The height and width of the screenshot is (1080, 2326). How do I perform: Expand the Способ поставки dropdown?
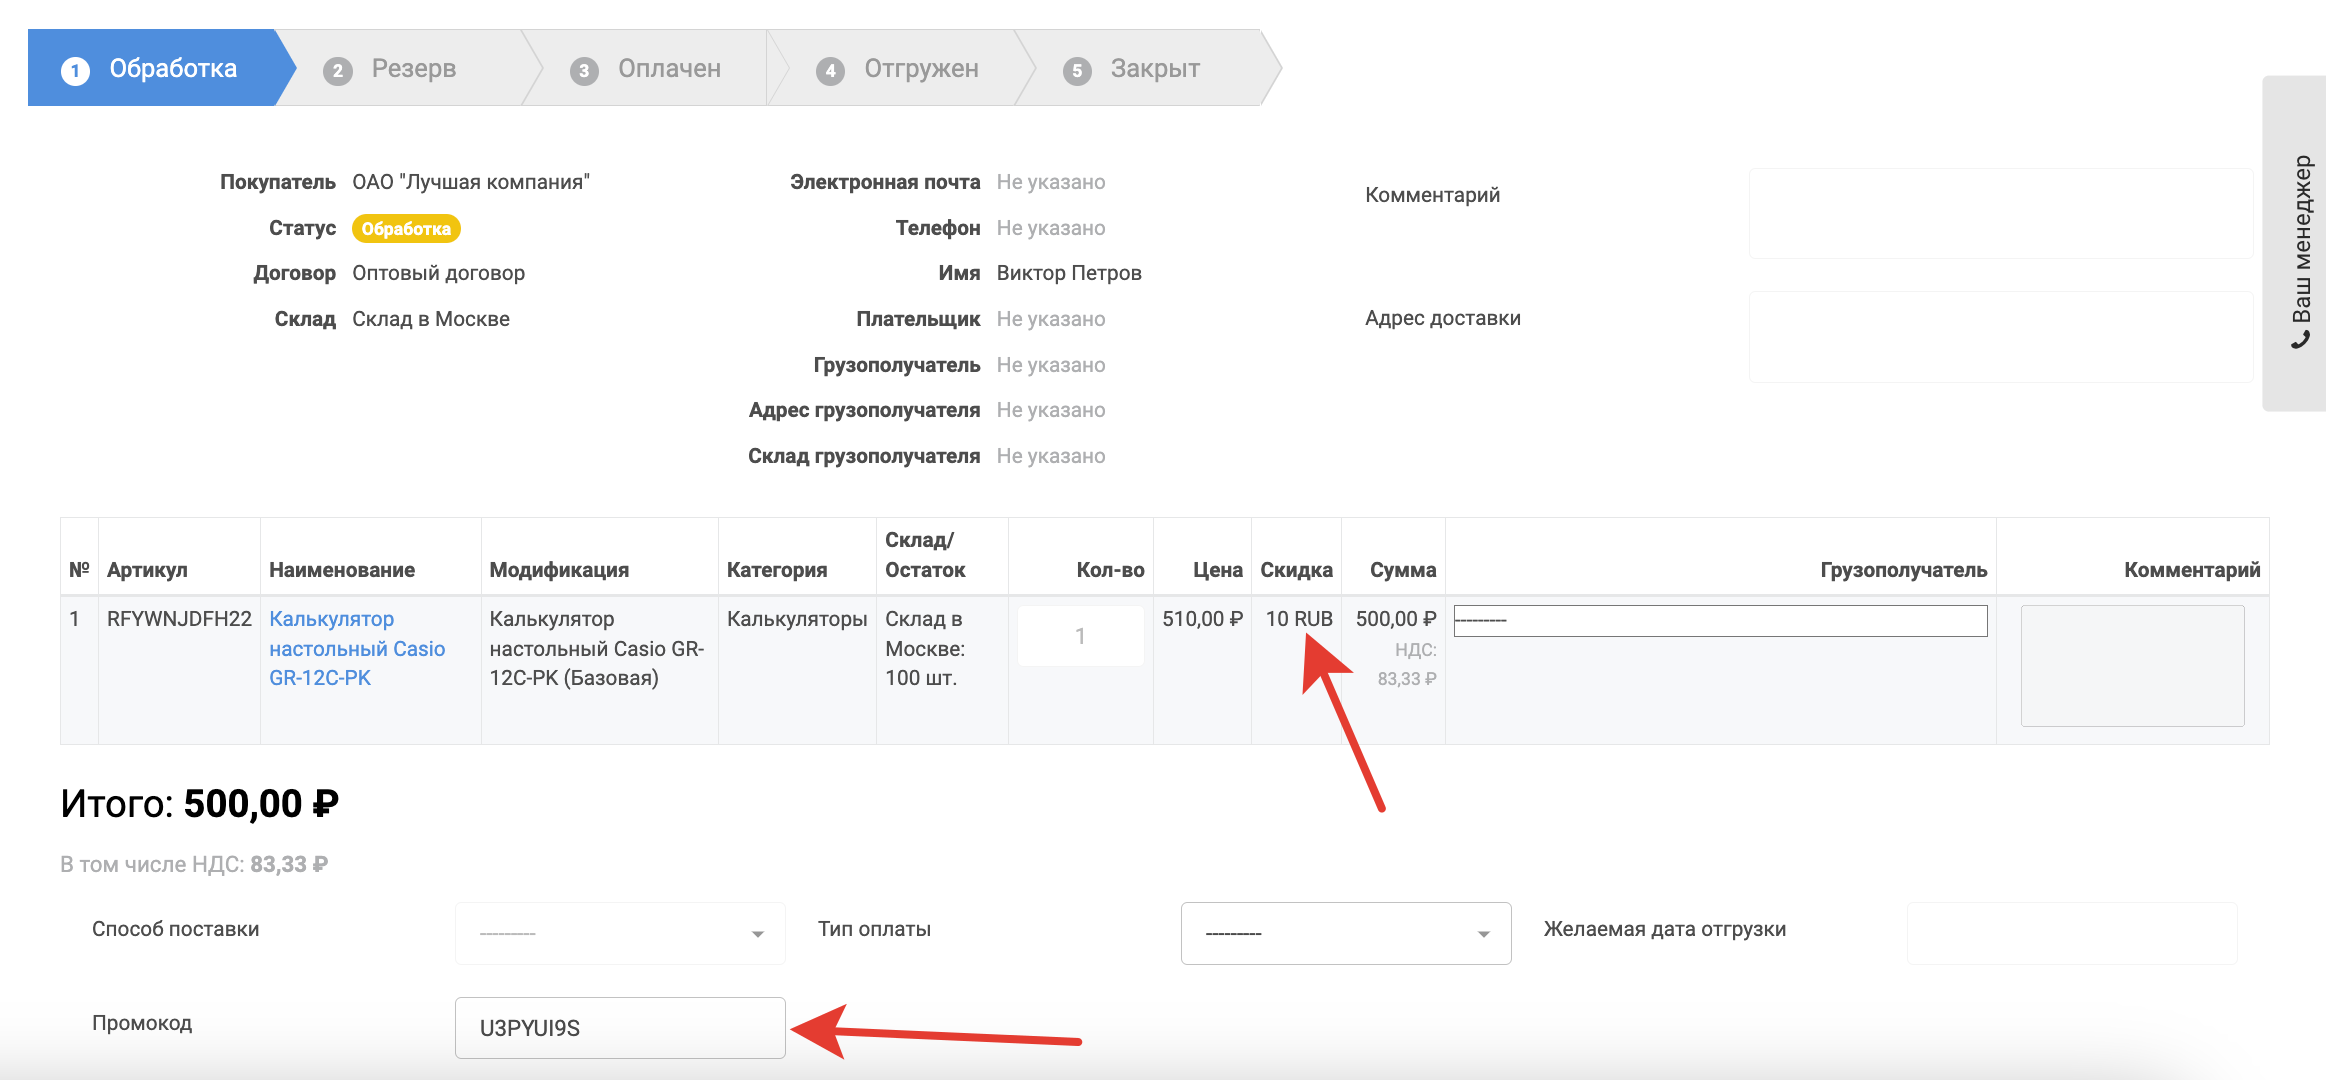[620, 933]
